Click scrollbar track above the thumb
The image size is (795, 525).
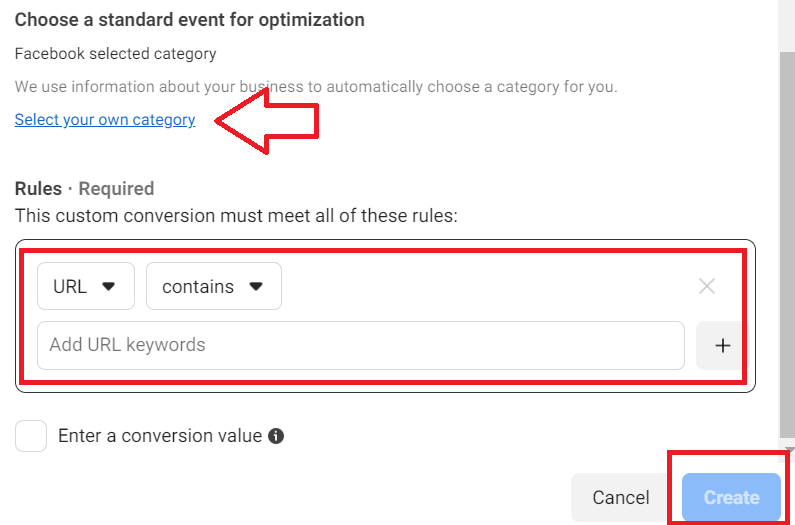coord(787,25)
